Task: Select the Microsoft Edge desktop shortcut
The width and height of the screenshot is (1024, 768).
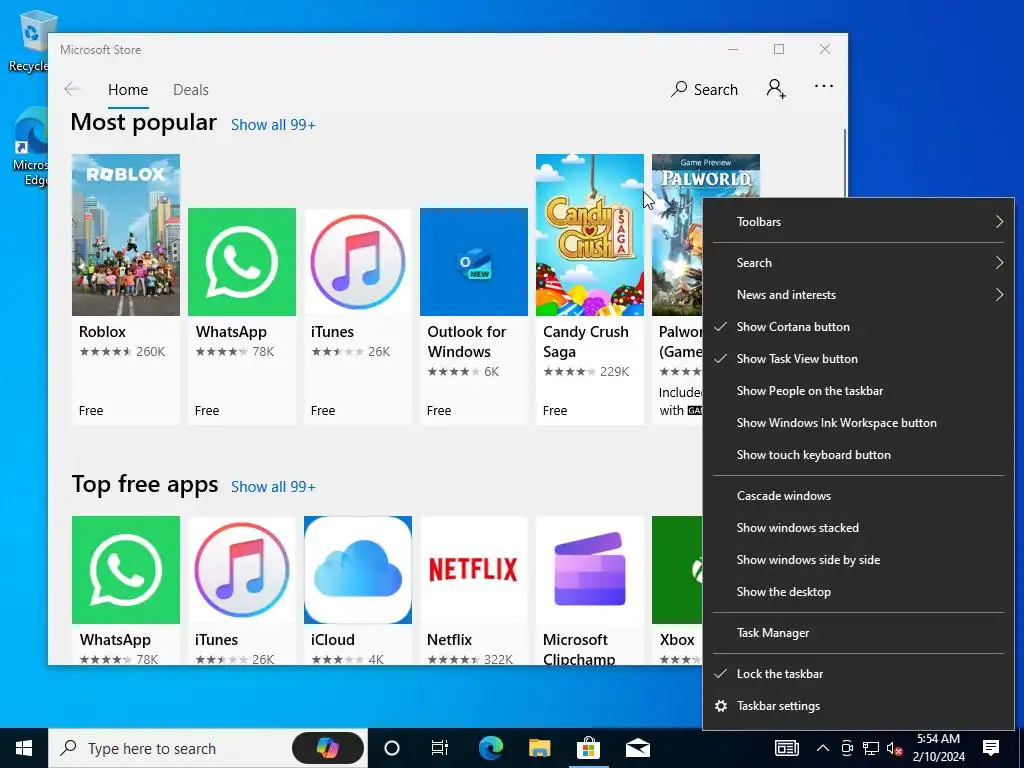Action: (x=29, y=148)
